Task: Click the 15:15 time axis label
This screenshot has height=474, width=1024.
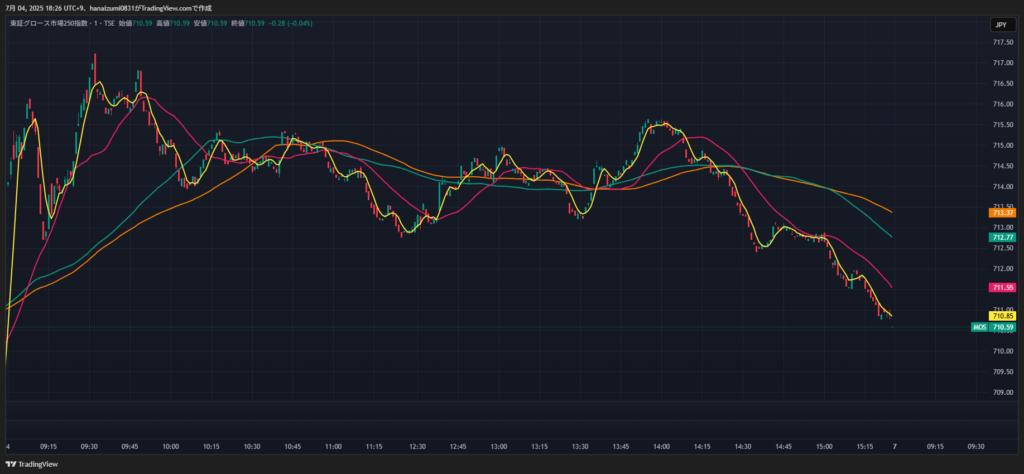Action: pyautogui.click(x=865, y=447)
